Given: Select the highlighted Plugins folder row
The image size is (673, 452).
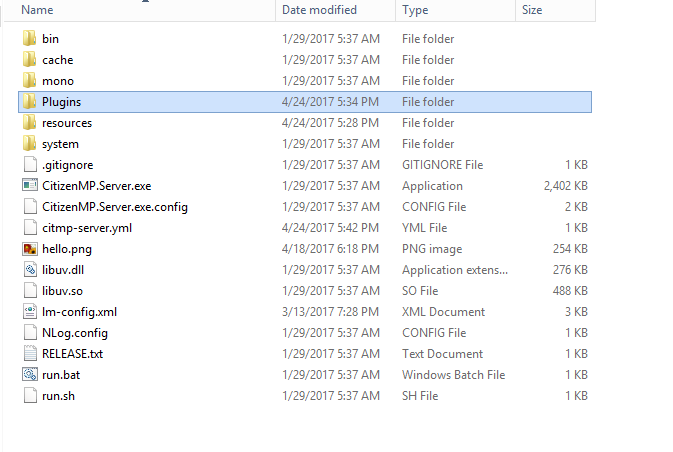Looking at the screenshot, I should click(305, 102).
